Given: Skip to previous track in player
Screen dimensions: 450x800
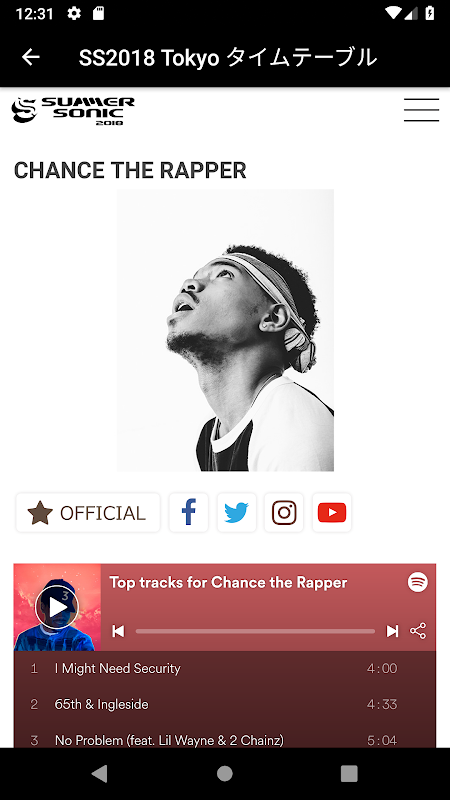Looking at the screenshot, I should click(x=118, y=631).
